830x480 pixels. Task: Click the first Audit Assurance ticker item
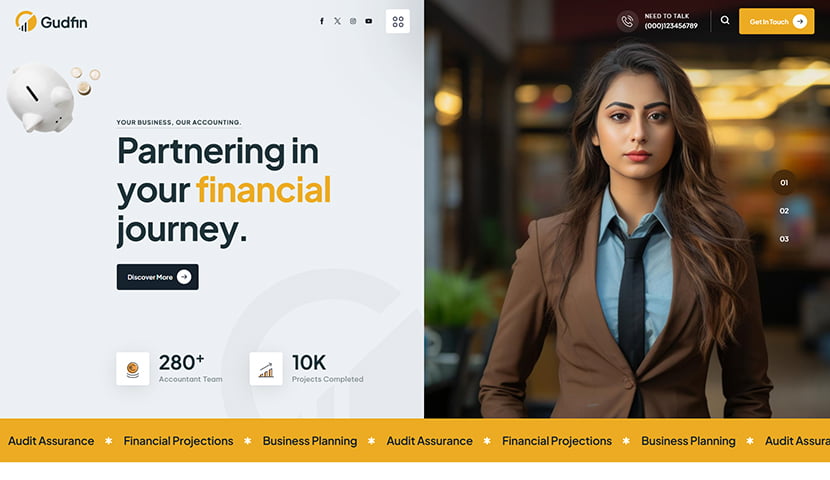pos(51,441)
